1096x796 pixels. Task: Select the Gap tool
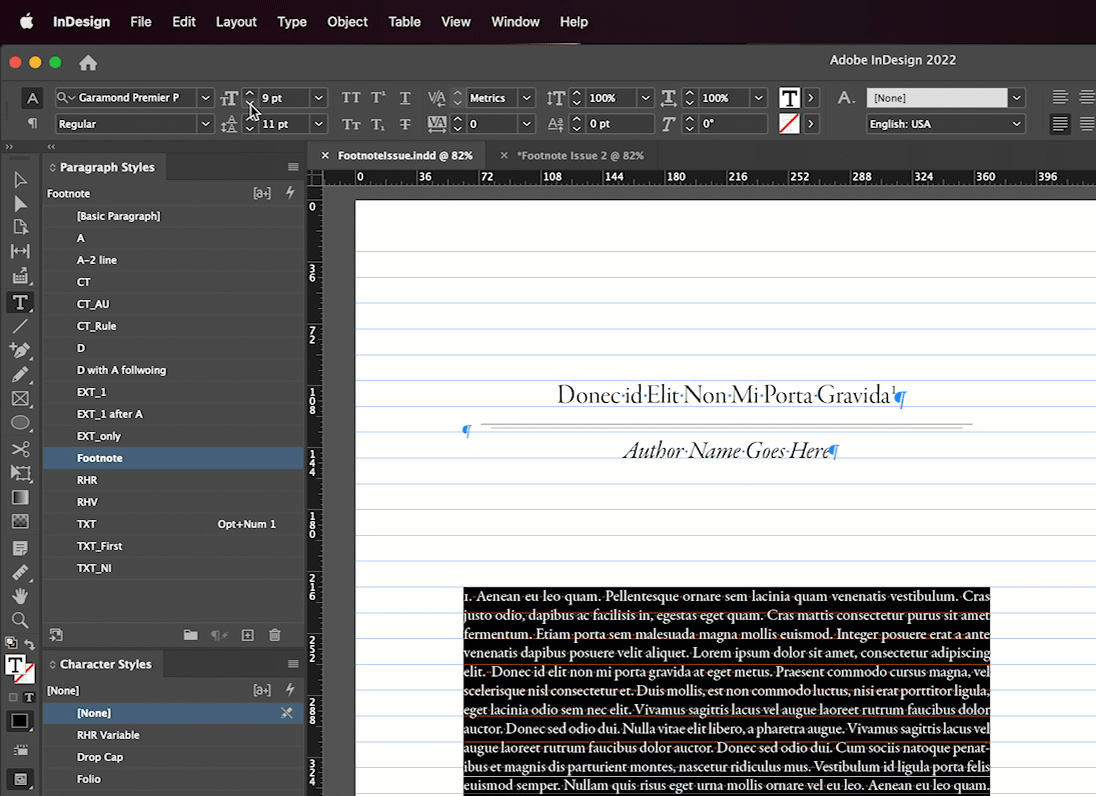20,251
